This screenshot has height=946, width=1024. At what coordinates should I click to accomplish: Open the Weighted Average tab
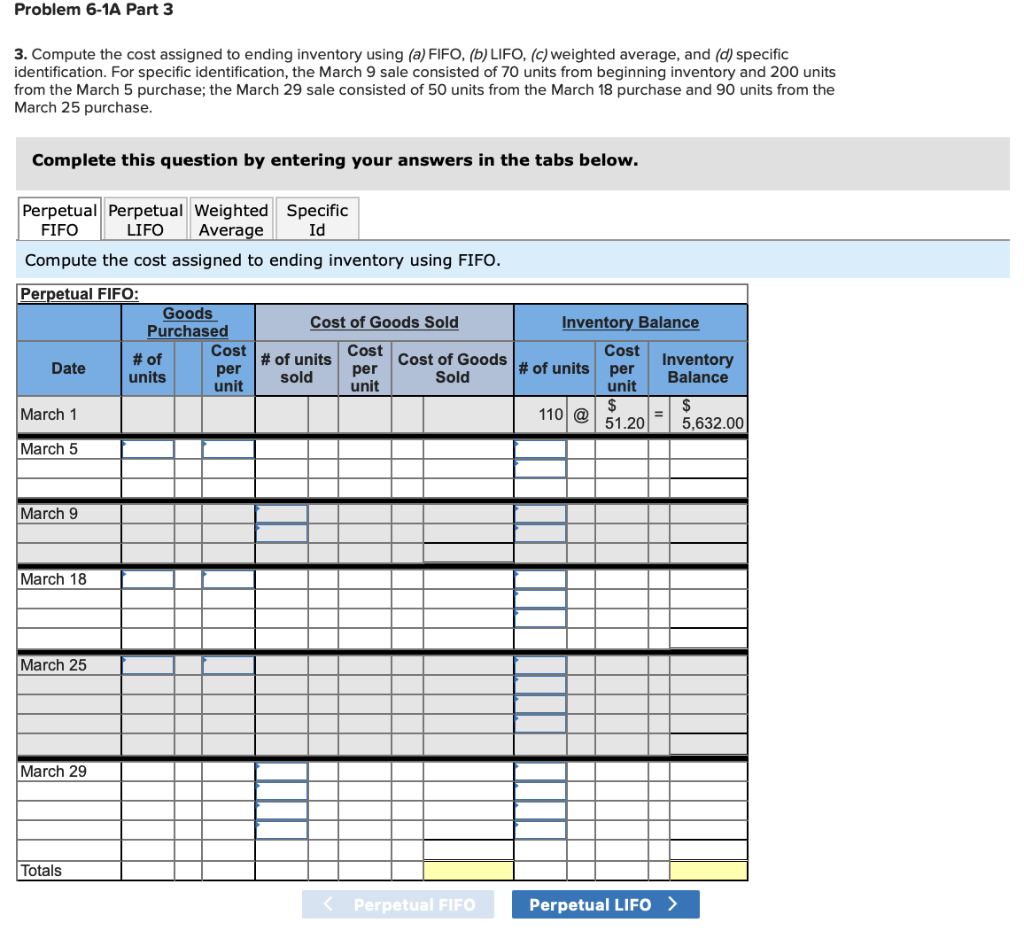click(x=231, y=218)
